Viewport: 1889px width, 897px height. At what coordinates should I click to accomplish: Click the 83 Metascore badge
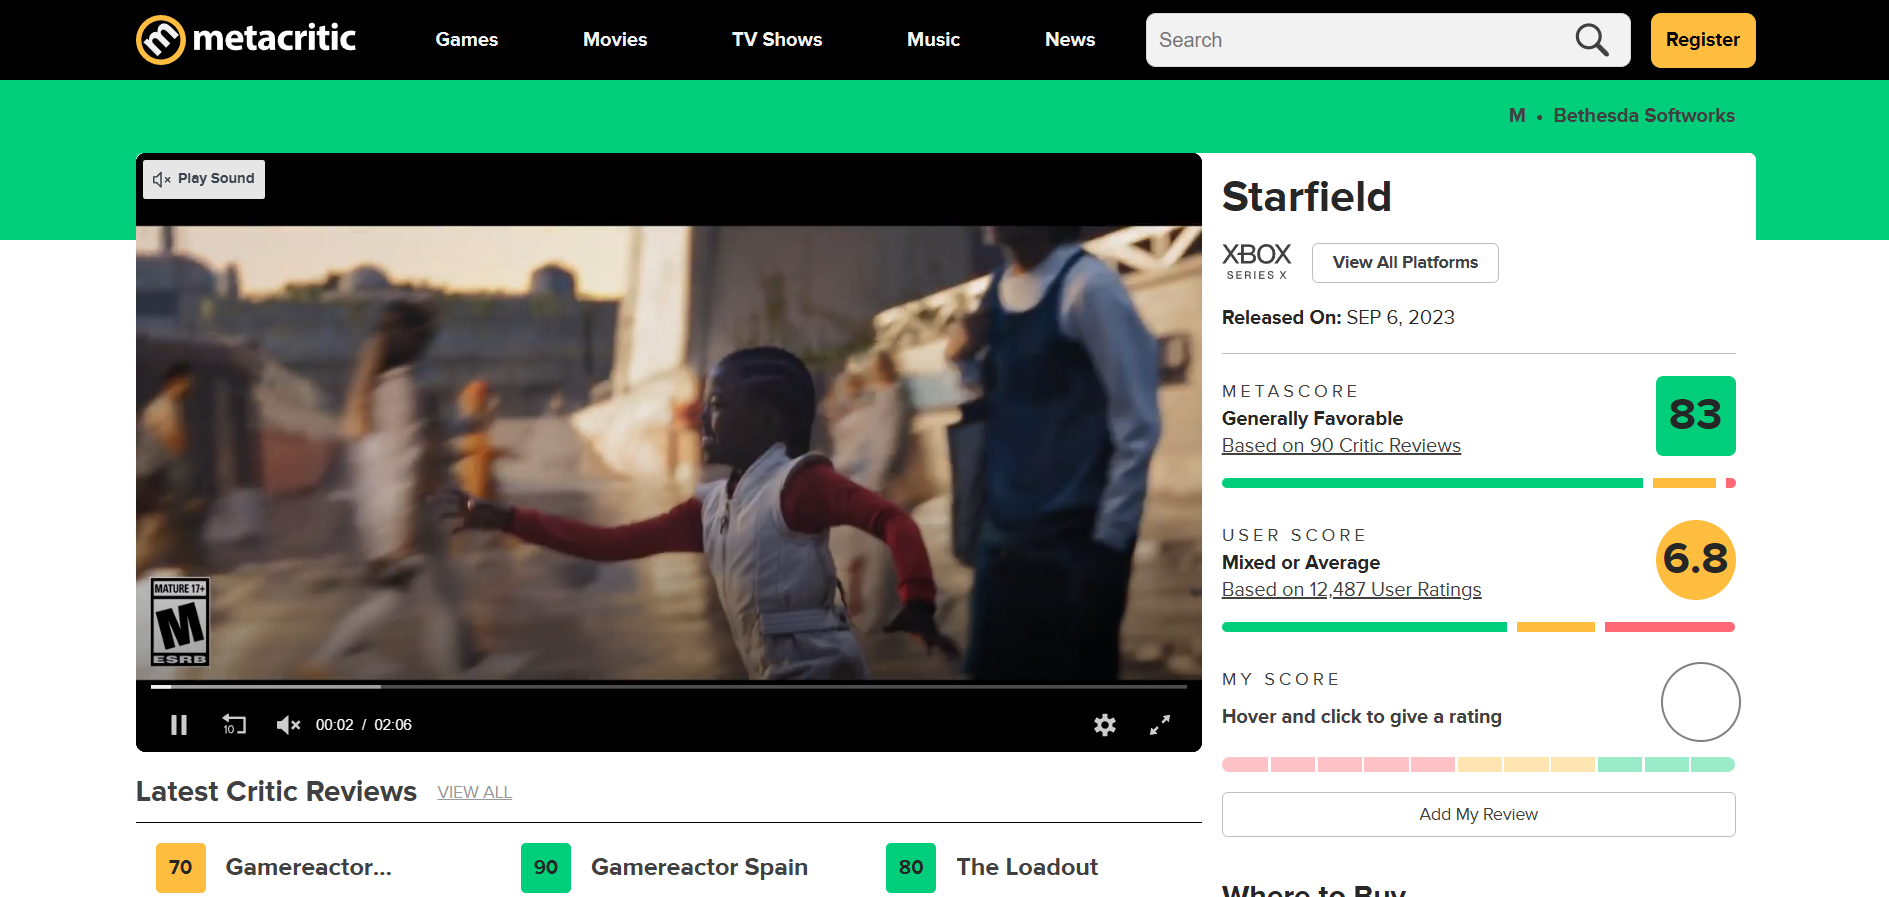coord(1696,416)
